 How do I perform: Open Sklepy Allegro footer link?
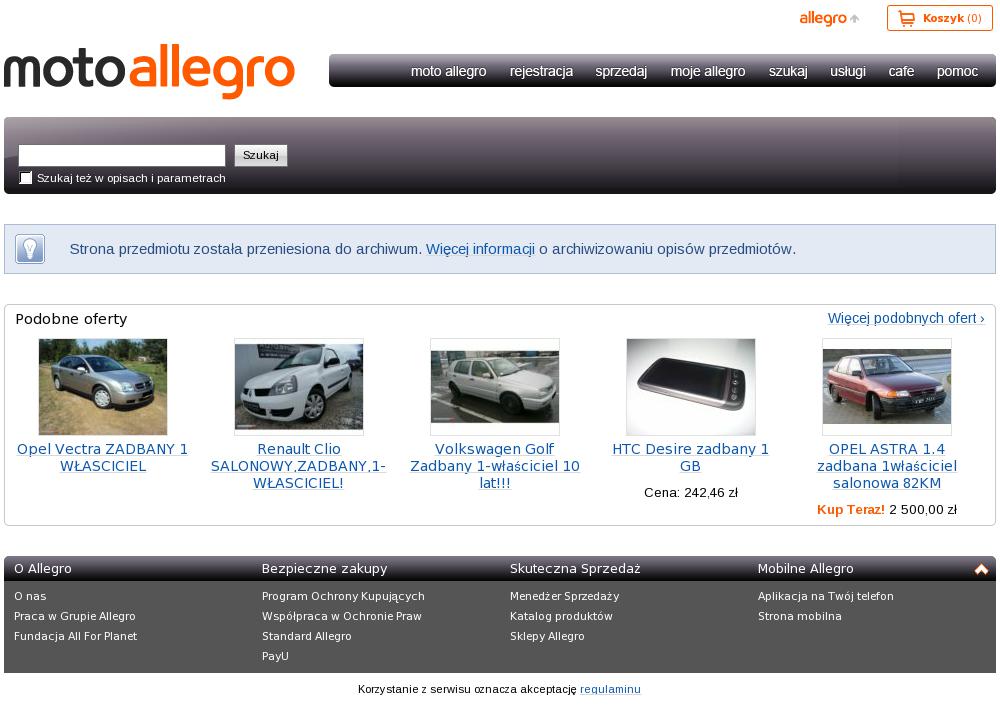547,636
